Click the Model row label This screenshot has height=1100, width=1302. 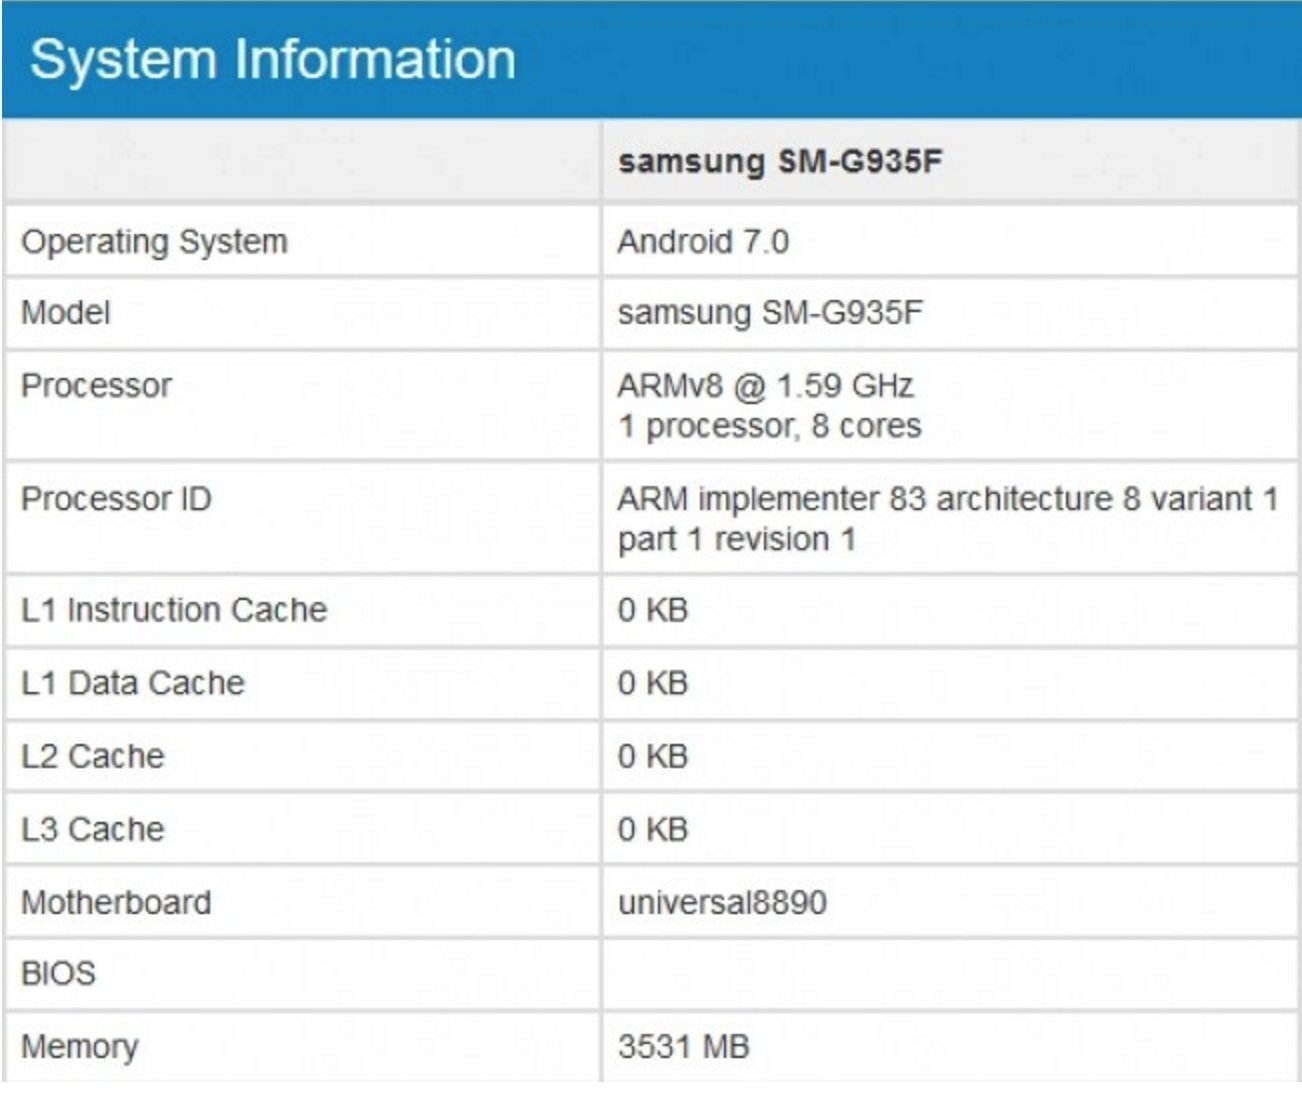(x=65, y=313)
